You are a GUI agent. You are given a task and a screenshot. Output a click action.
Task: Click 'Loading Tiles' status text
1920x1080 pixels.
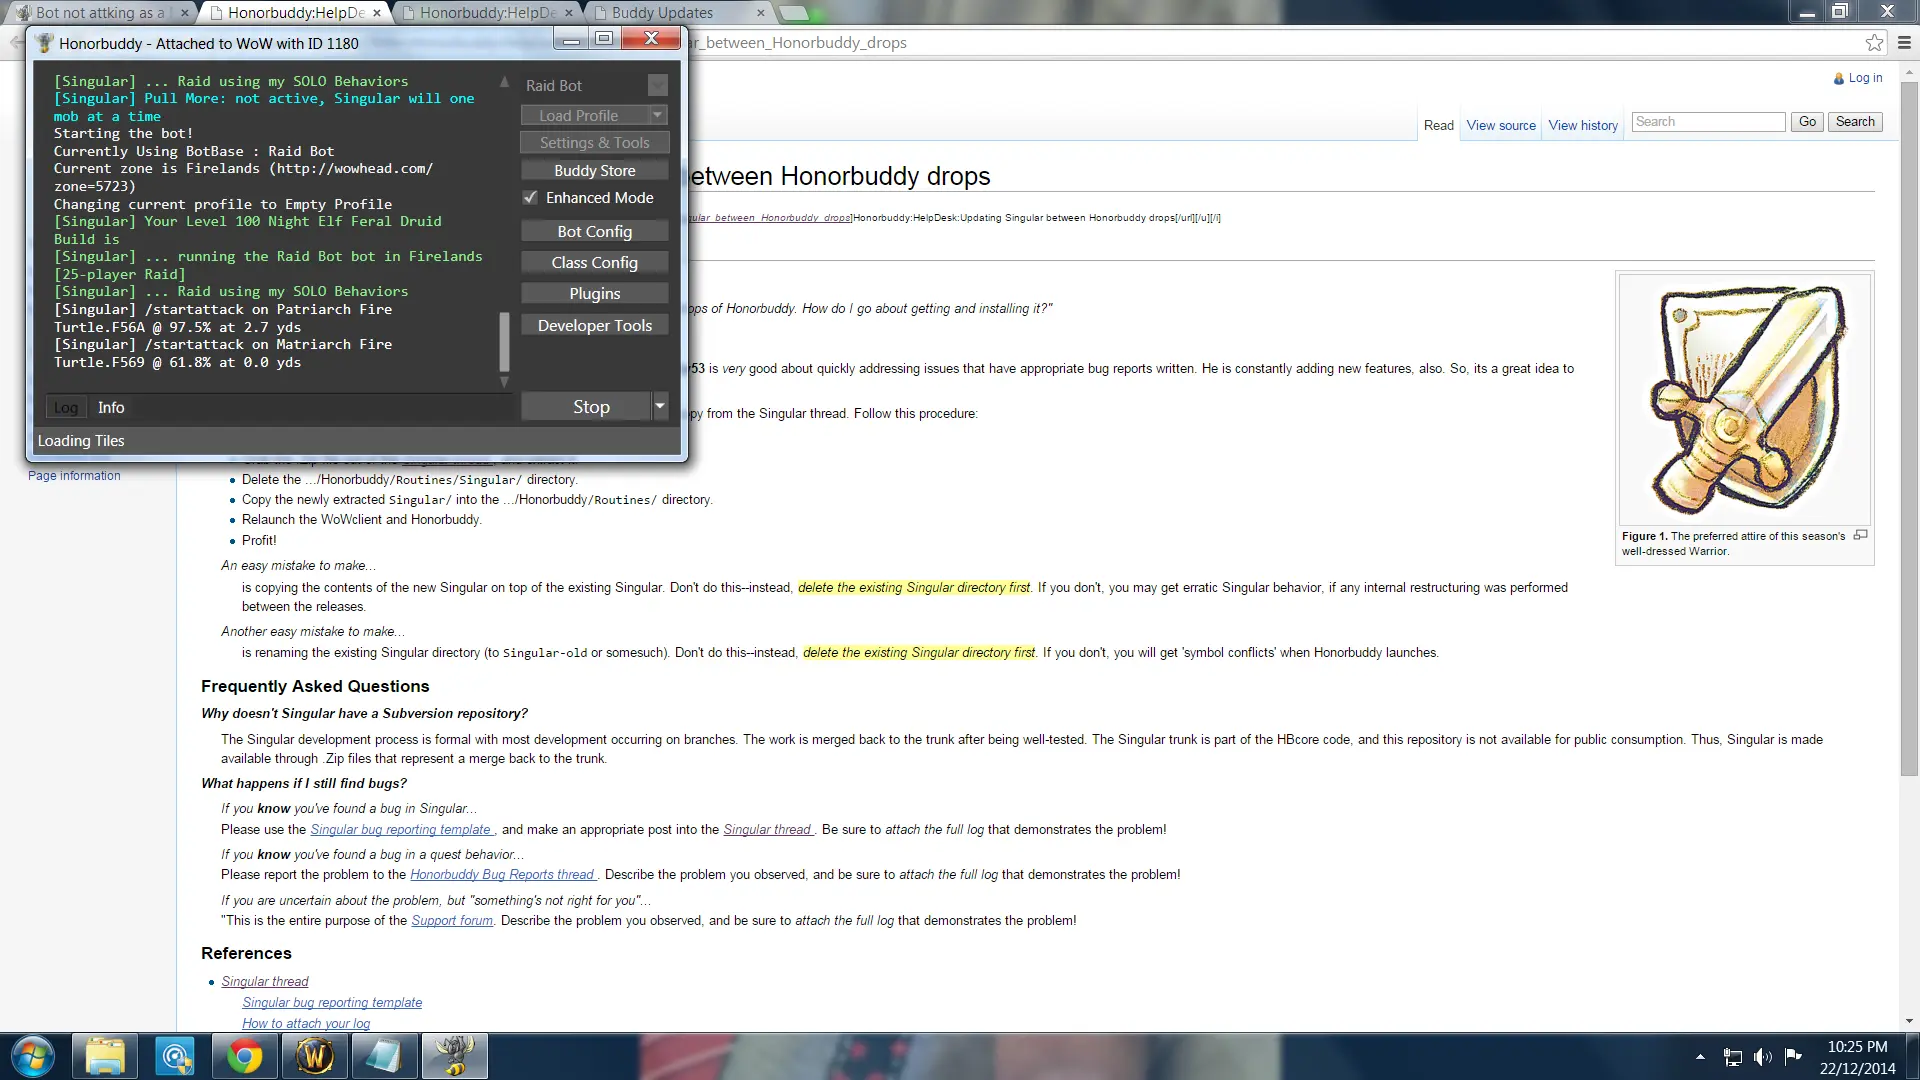pyautogui.click(x=81, y=441)
